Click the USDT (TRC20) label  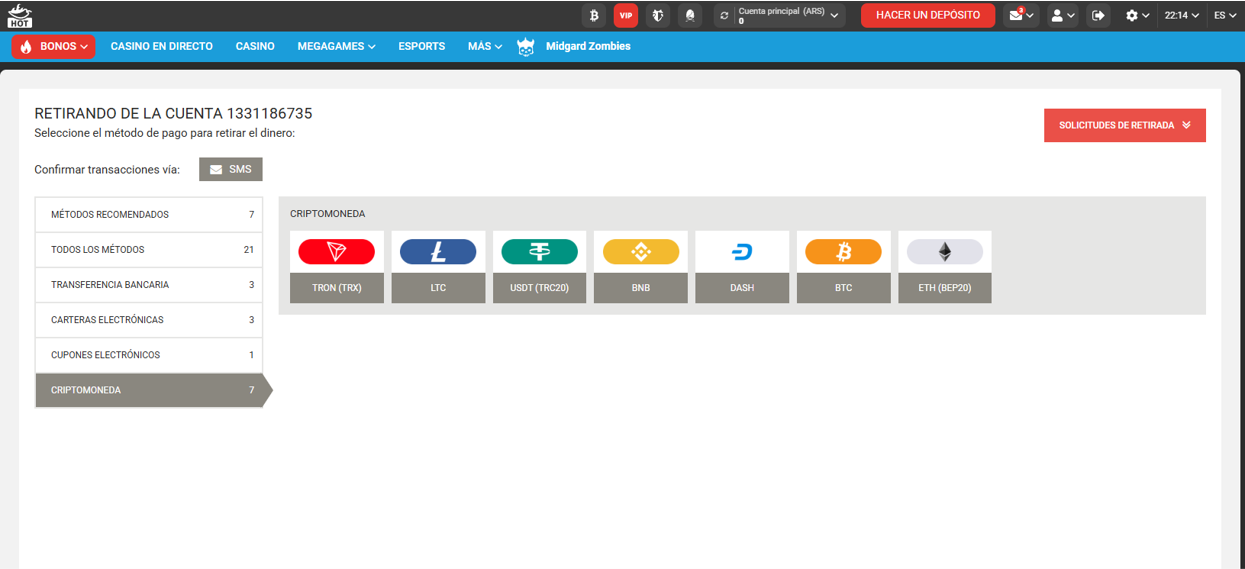[540, 288]
